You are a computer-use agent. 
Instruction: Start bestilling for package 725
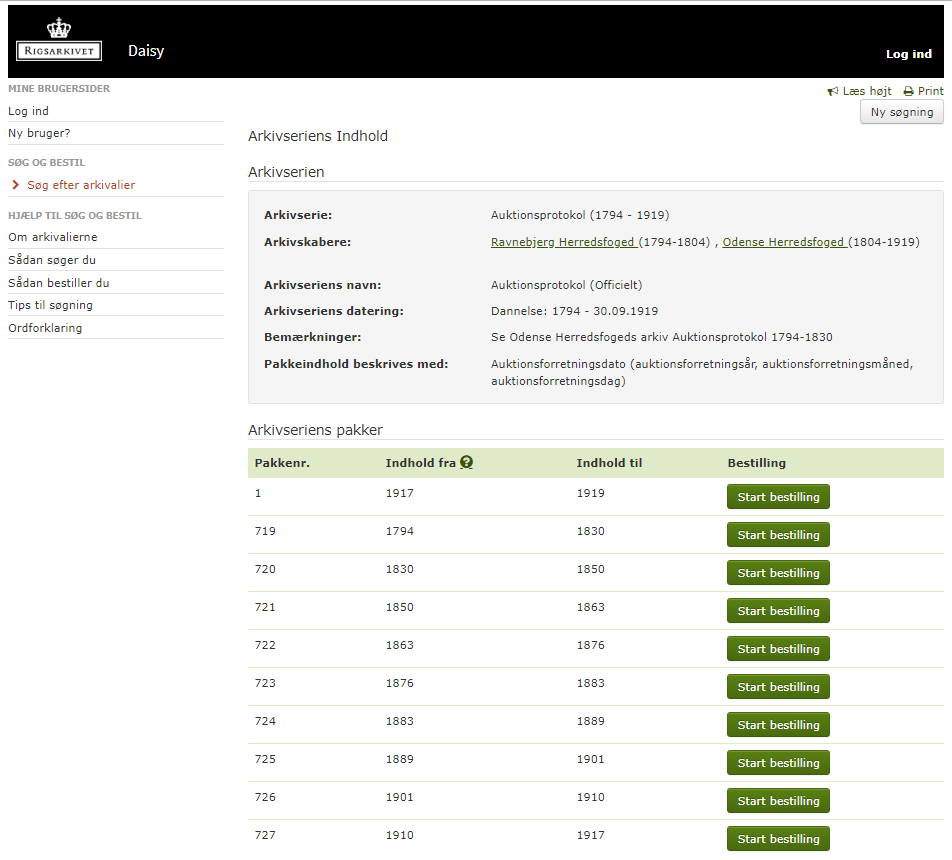point(778,763)
